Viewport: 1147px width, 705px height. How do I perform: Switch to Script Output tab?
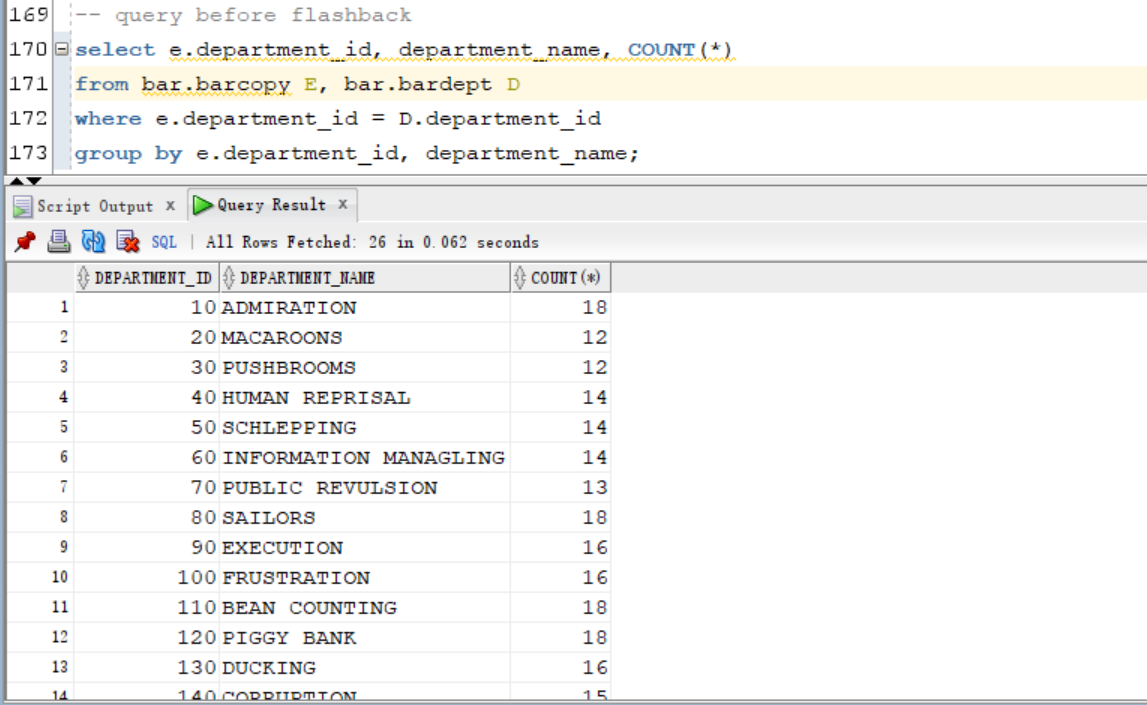point(95,207)
